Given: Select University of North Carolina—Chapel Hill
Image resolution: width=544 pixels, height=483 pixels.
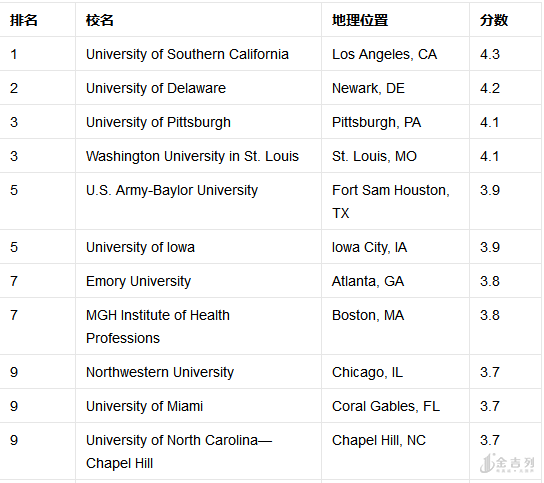Looking at the screenshot, I should coord(179,451).
